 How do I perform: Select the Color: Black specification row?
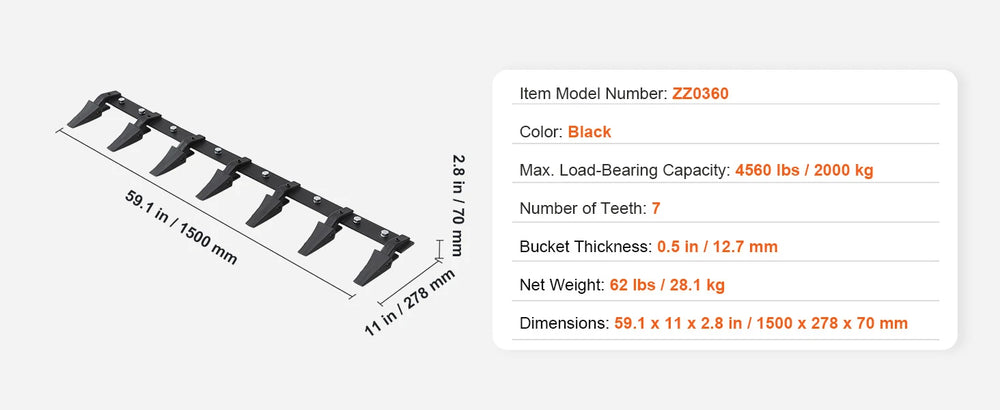(725, 132)
